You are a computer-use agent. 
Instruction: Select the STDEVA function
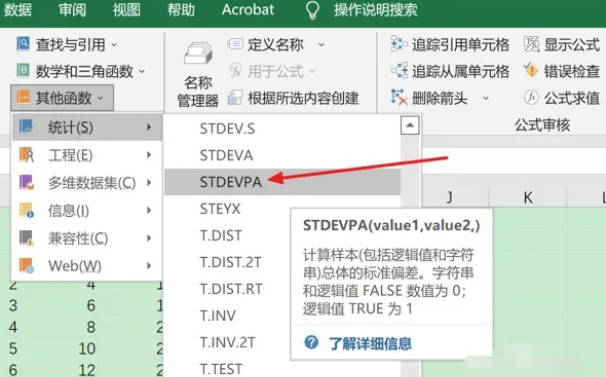pos(226,155)
